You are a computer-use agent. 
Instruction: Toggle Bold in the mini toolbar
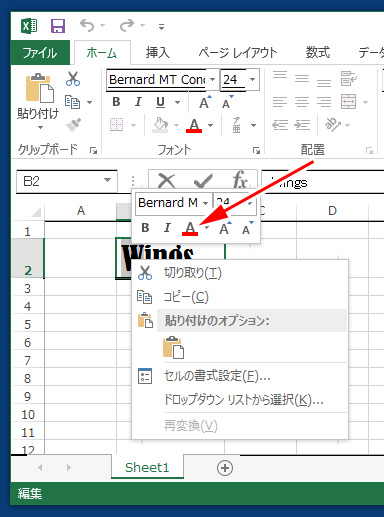(x=145, y=228)
